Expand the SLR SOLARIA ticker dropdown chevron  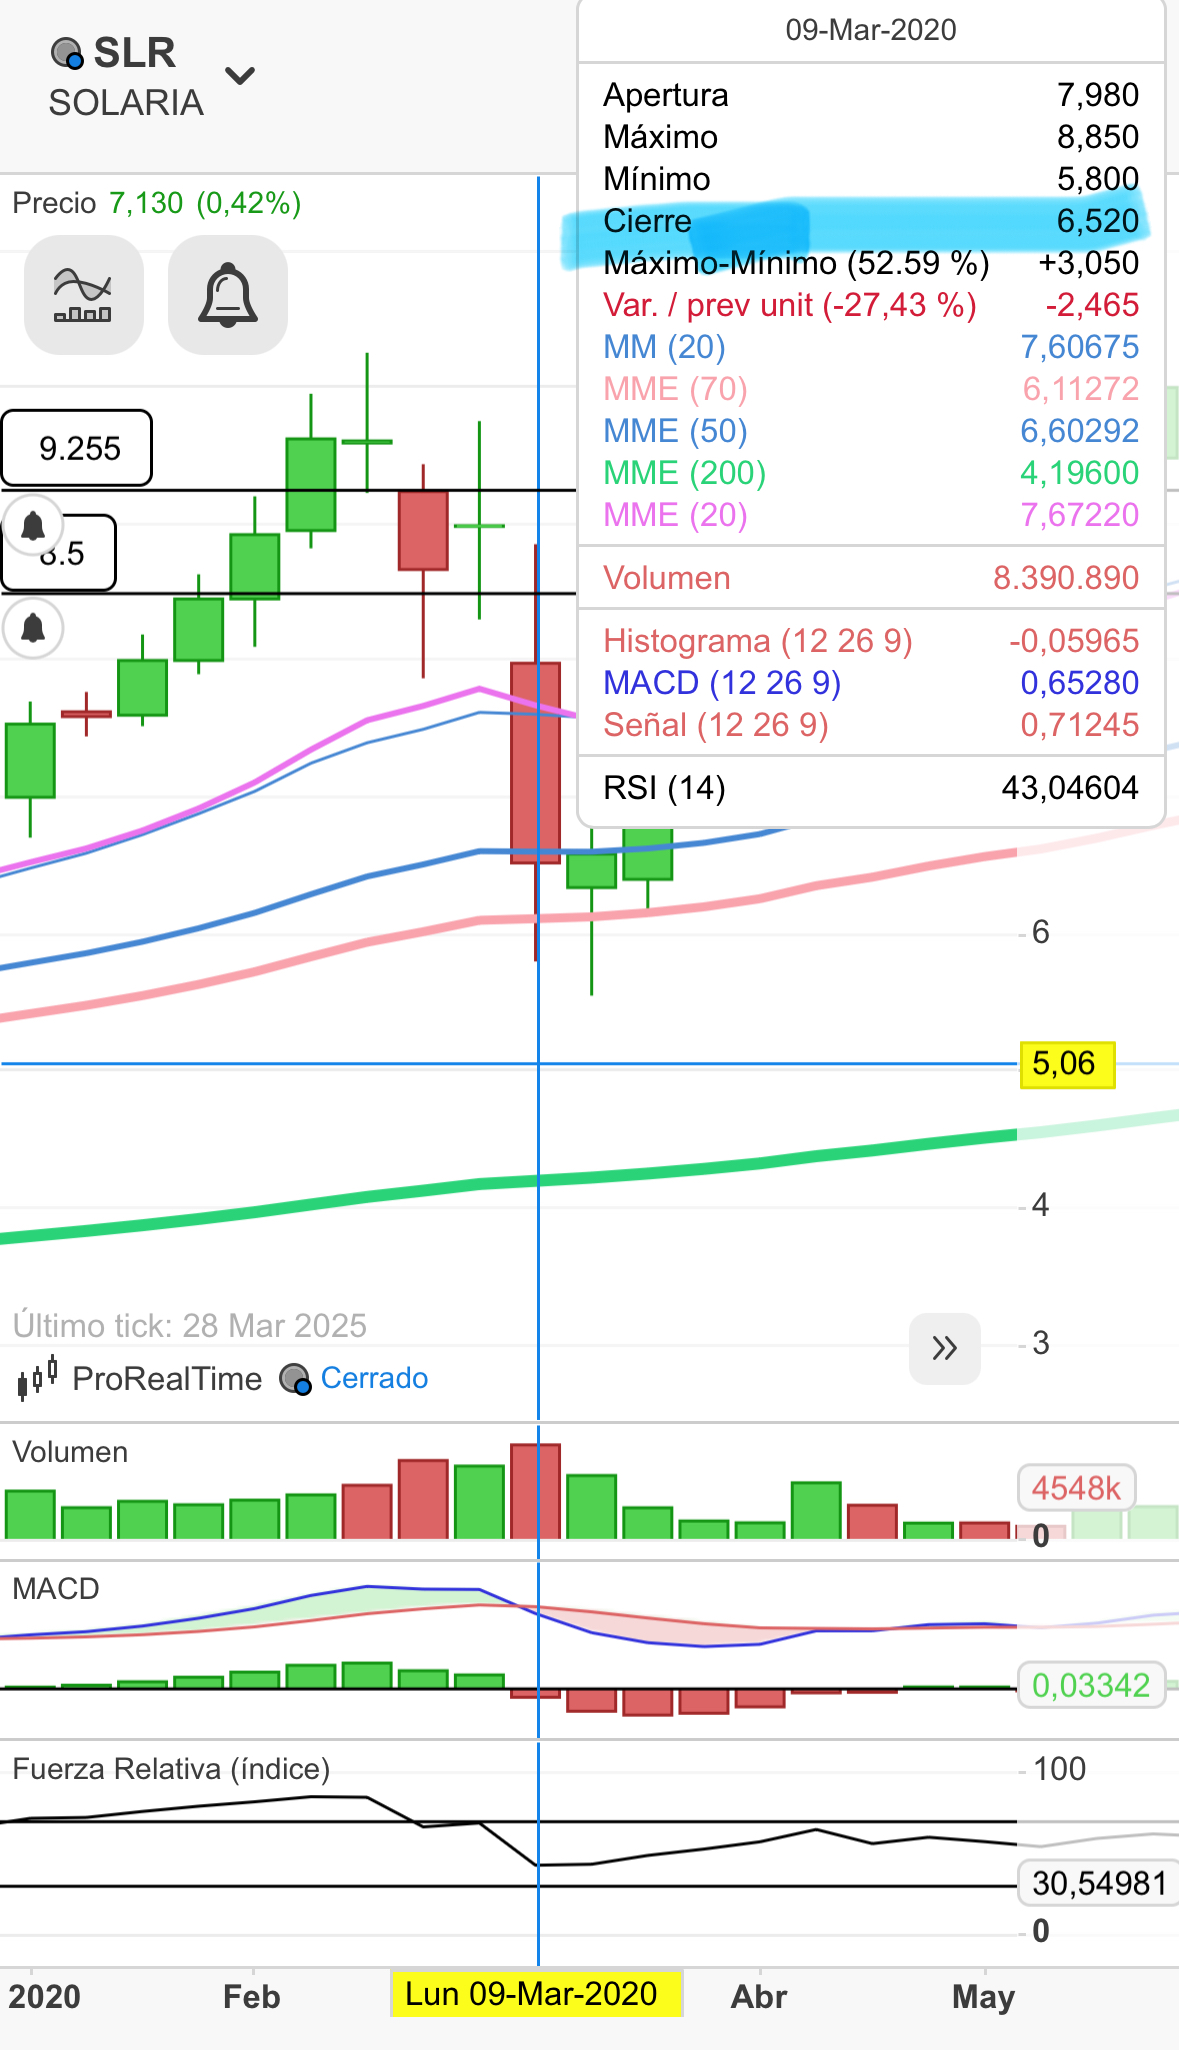click(x=240, y=75)
